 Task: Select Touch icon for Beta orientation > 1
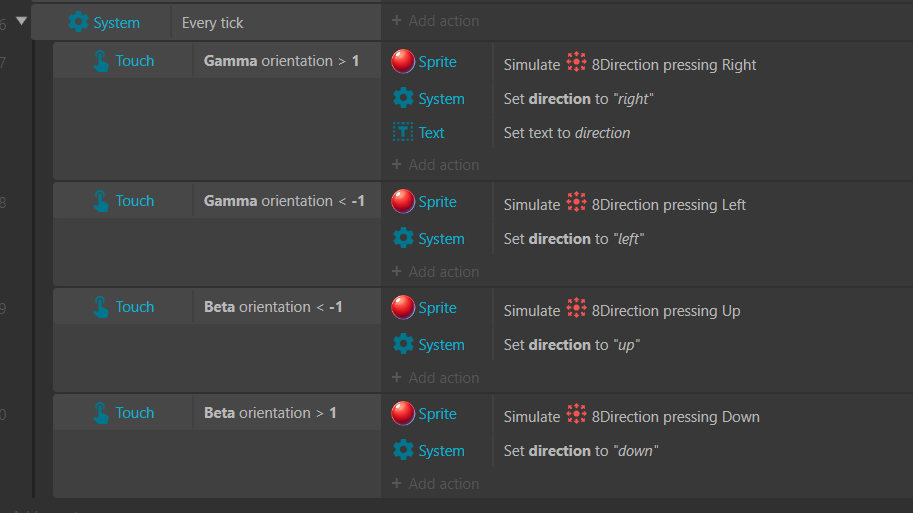[x=101, y=413]
